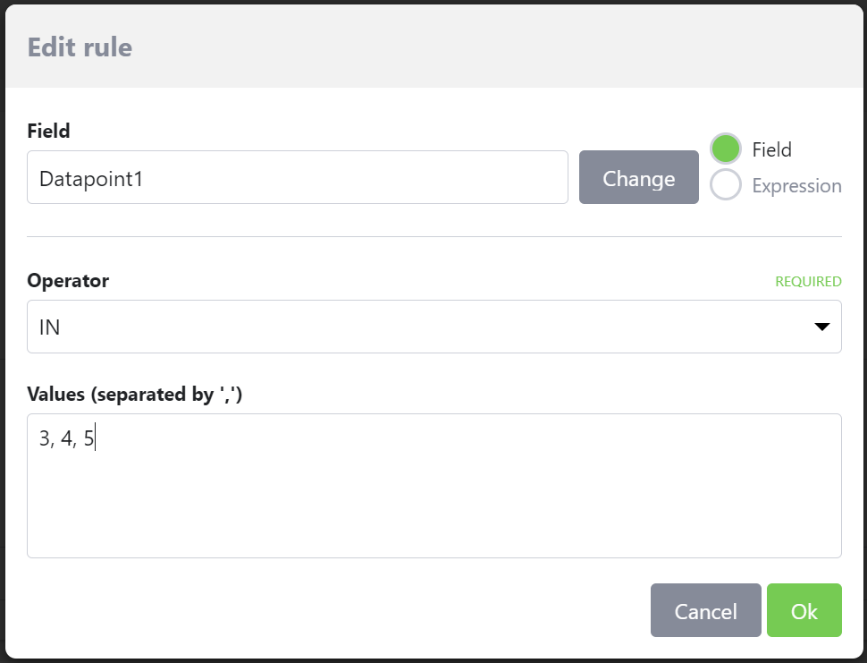Focus the Values text area
867x663 pixels.
tap(434, 485)
